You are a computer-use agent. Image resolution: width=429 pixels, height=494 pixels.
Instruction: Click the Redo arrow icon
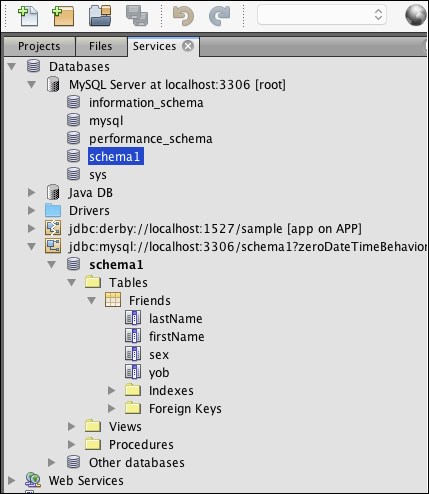click(220, 16)
